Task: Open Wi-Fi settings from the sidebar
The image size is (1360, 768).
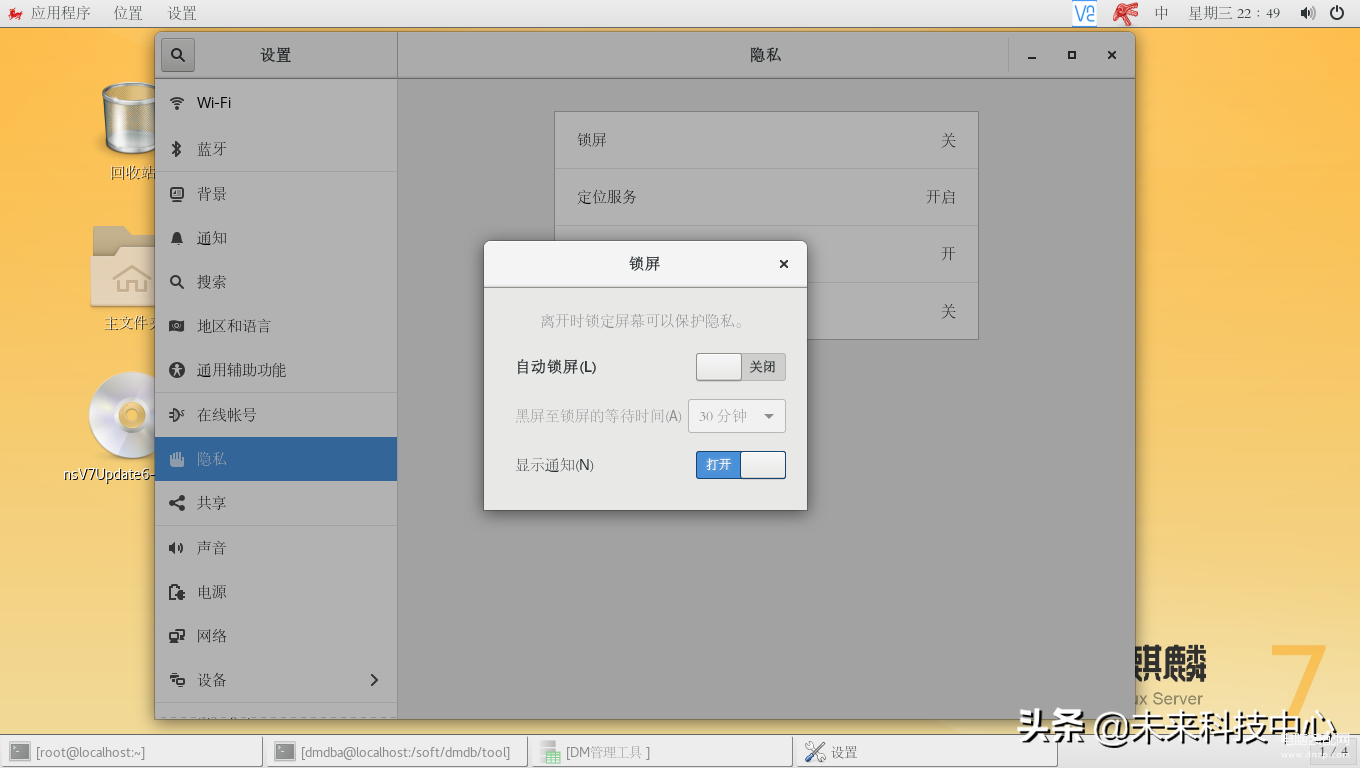Action: [276, 103]
